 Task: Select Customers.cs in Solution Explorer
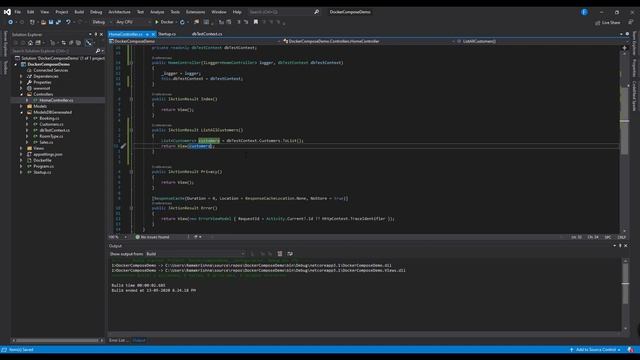51,124
